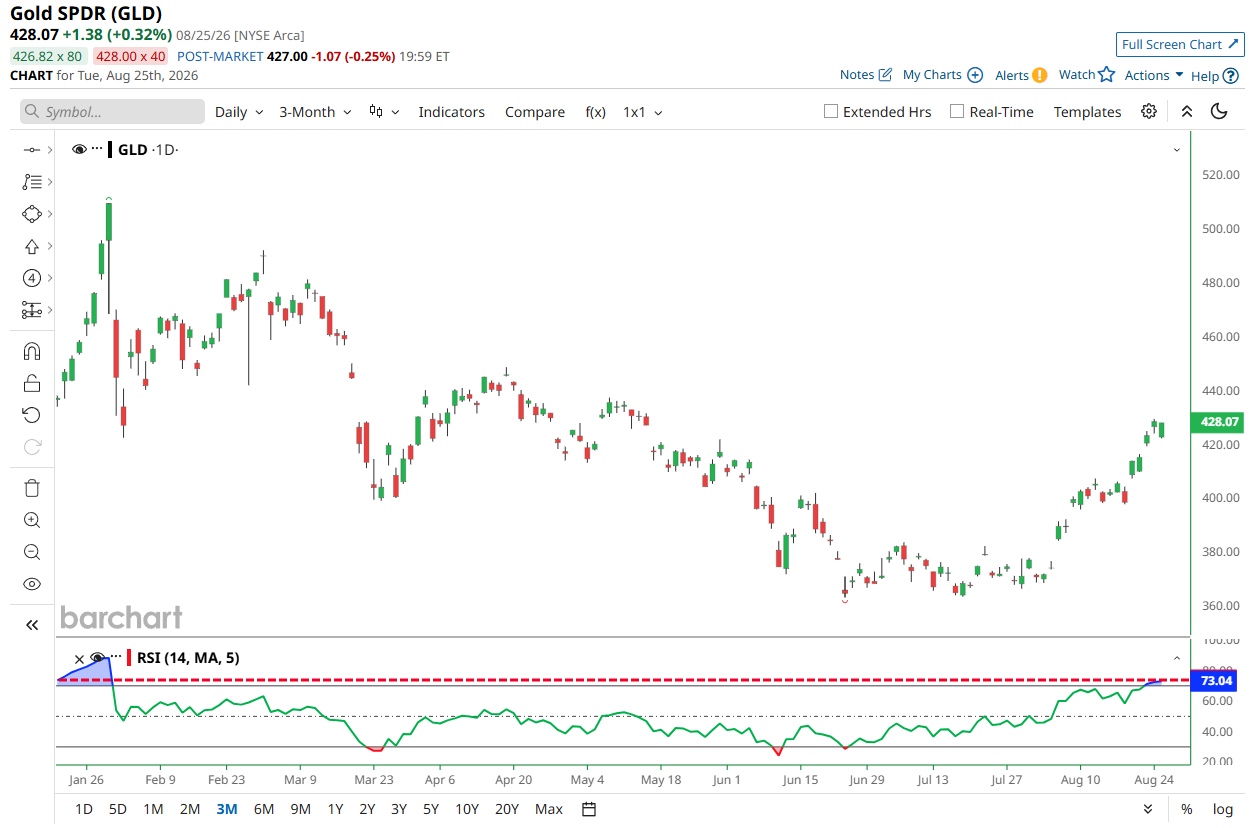Viewport: 1254px width, 828px height.
Task: Select the 1Y time range
Action: click(x=335, y=809)
